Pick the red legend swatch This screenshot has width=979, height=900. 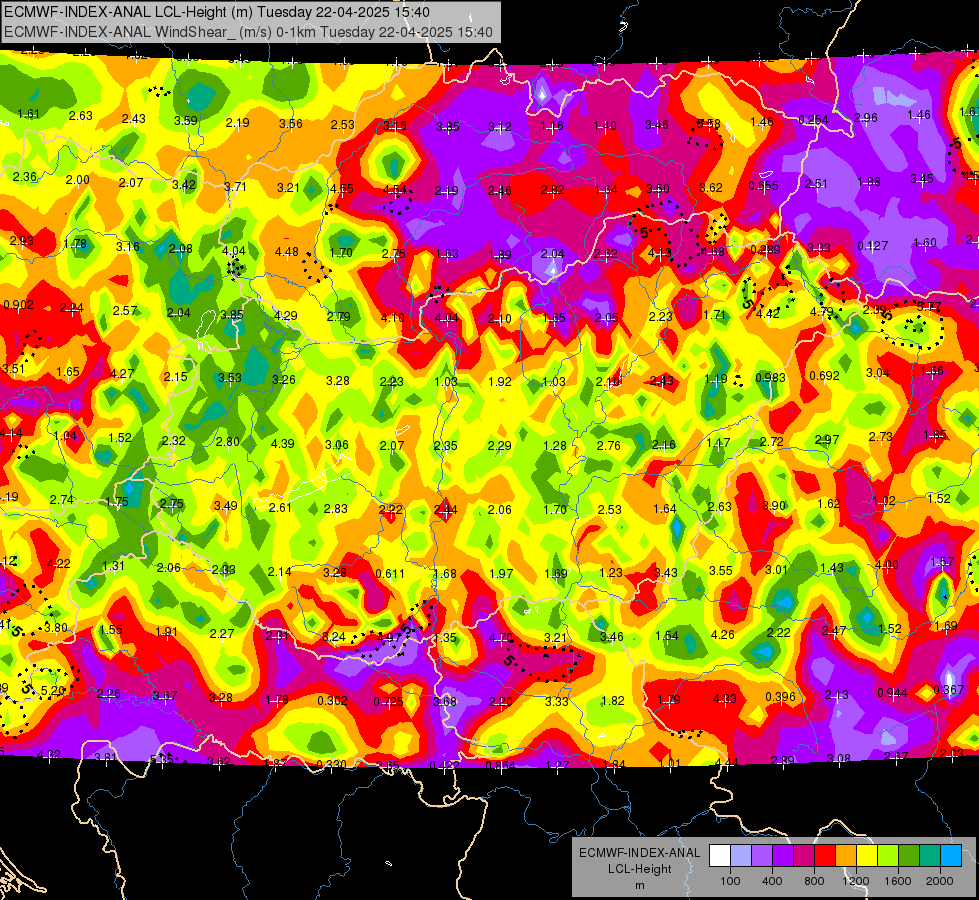825,855
